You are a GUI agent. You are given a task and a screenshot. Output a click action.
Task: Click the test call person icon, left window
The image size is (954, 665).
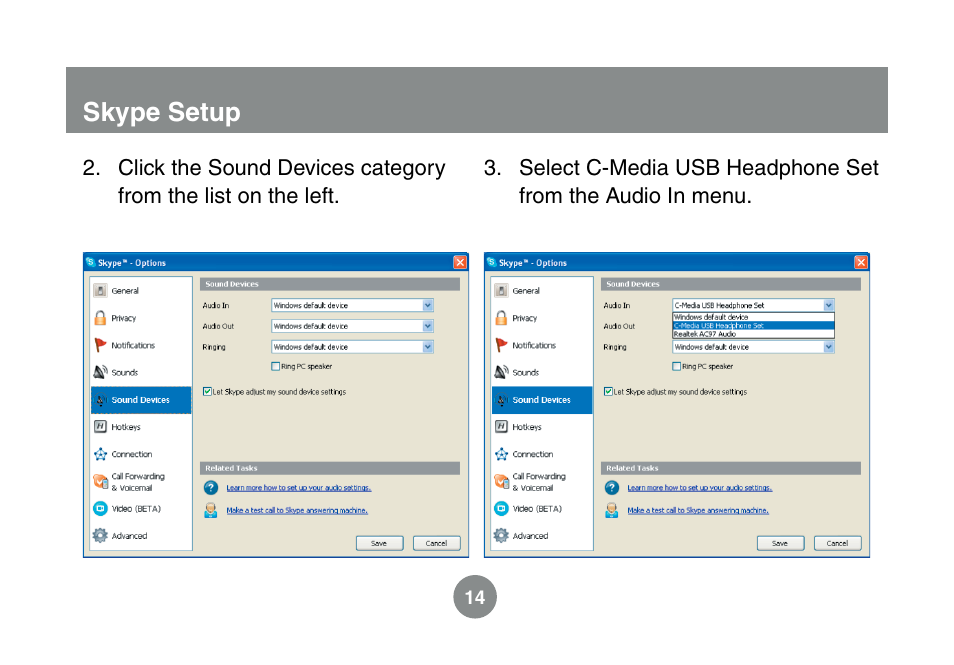(211, 510)
